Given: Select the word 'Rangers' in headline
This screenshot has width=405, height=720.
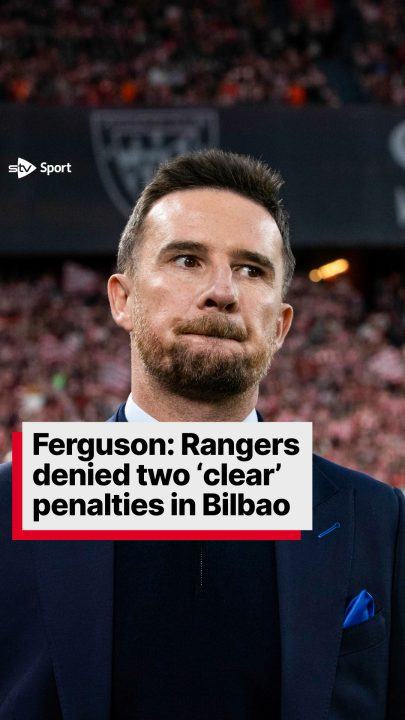Looking at the screenshot, I should 240,446.
